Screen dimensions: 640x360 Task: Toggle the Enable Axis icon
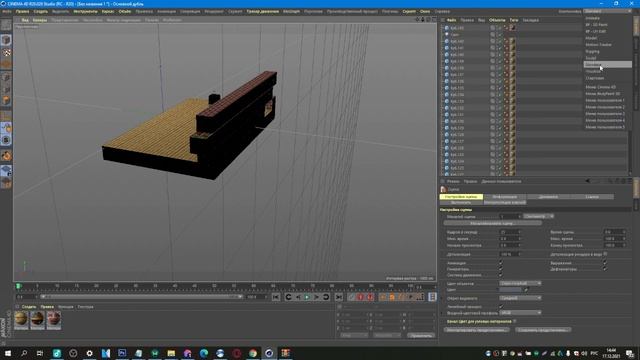[6, 116]
